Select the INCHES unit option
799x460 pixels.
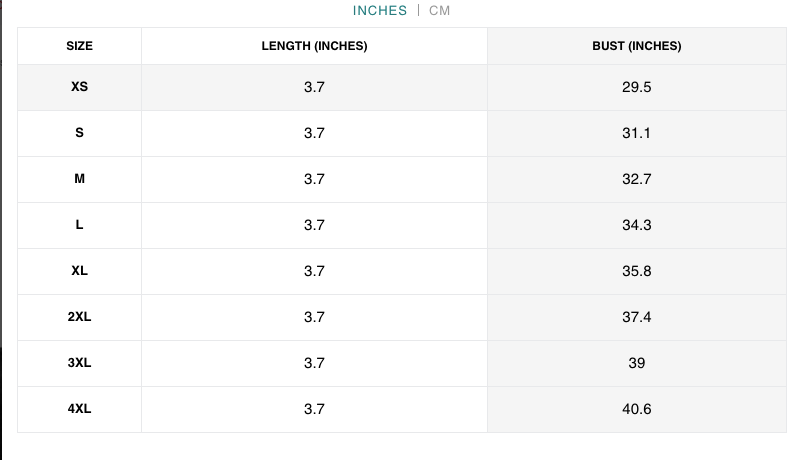pyautogui.click(x=380, y=11)
